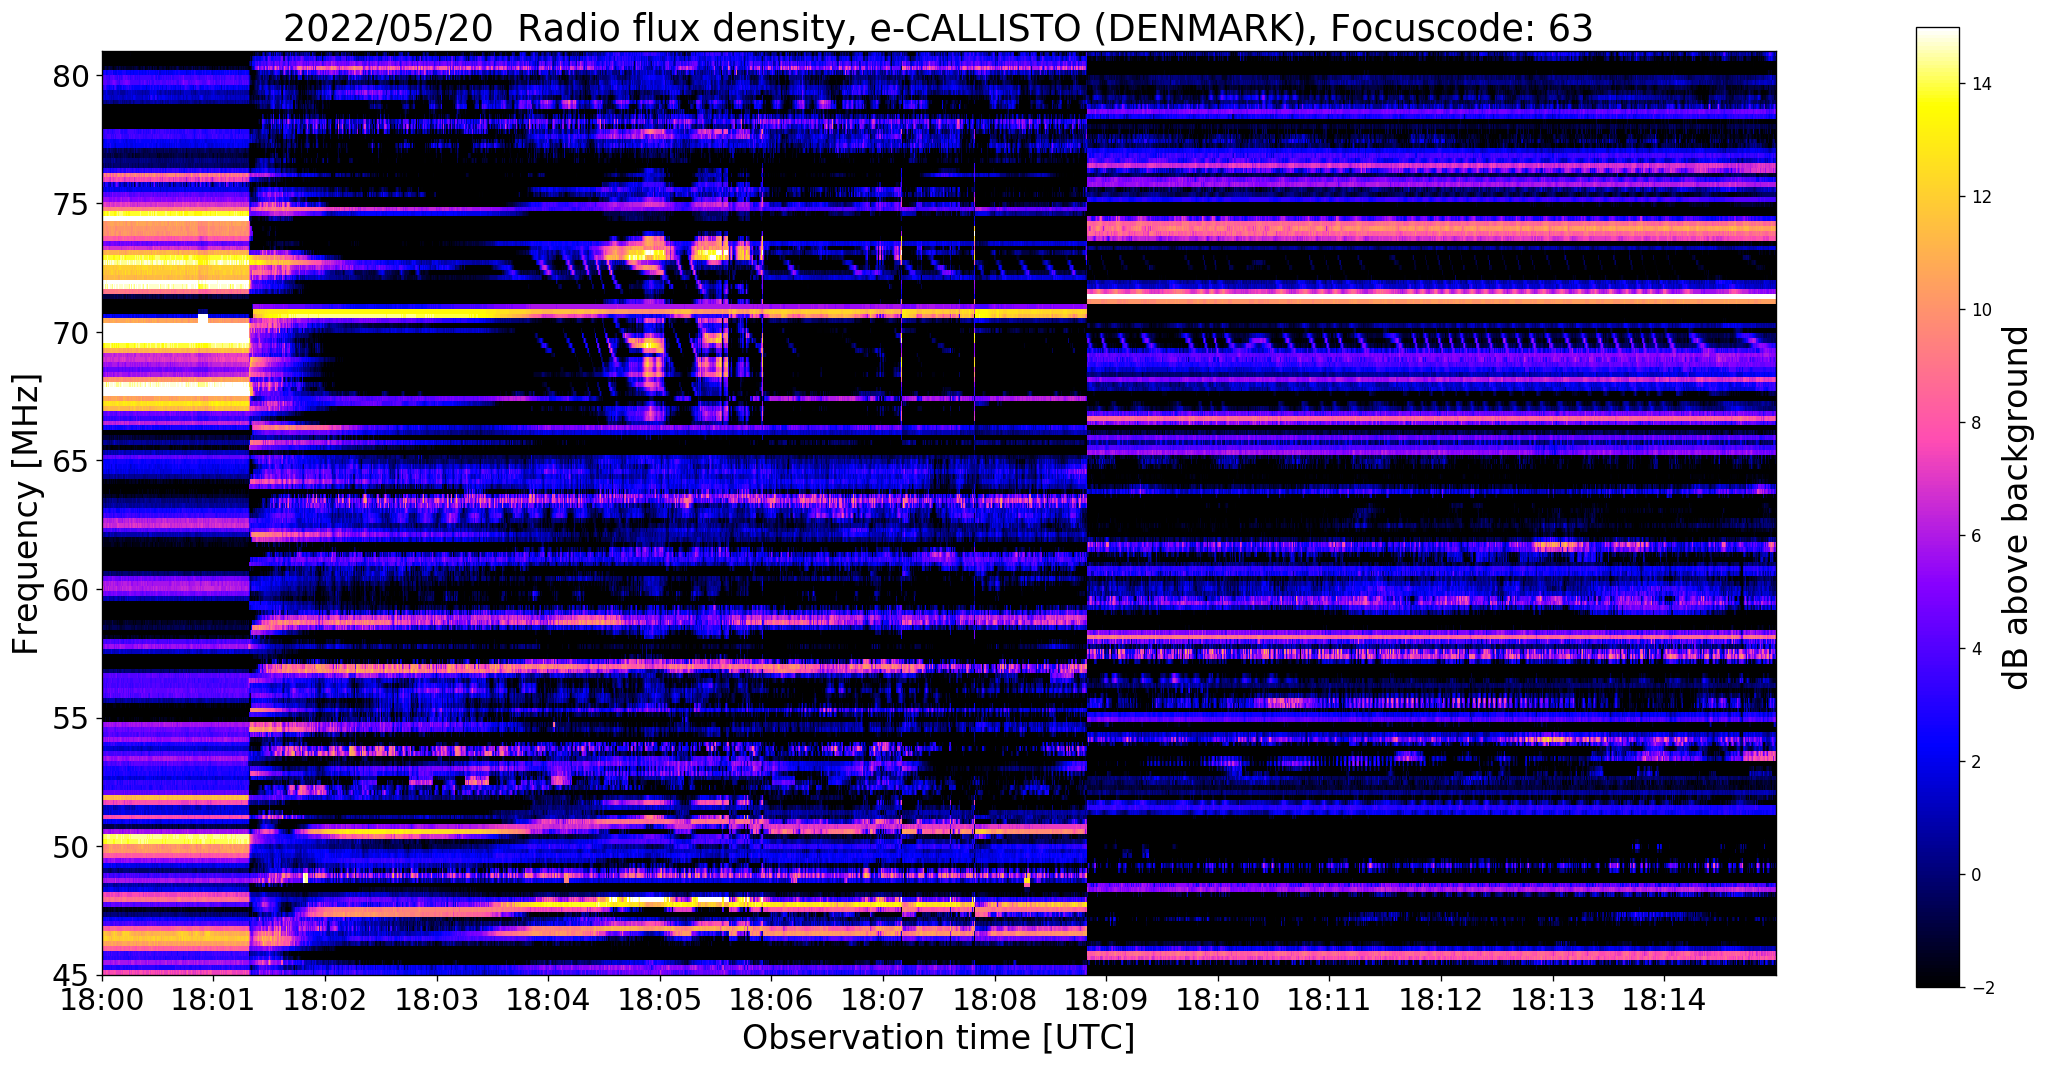Click the 'Frequency [MHz]' y-axis label
The height and width of the screenshot is (1067, 2047).
pyautogui.click(x=26, y=514)
